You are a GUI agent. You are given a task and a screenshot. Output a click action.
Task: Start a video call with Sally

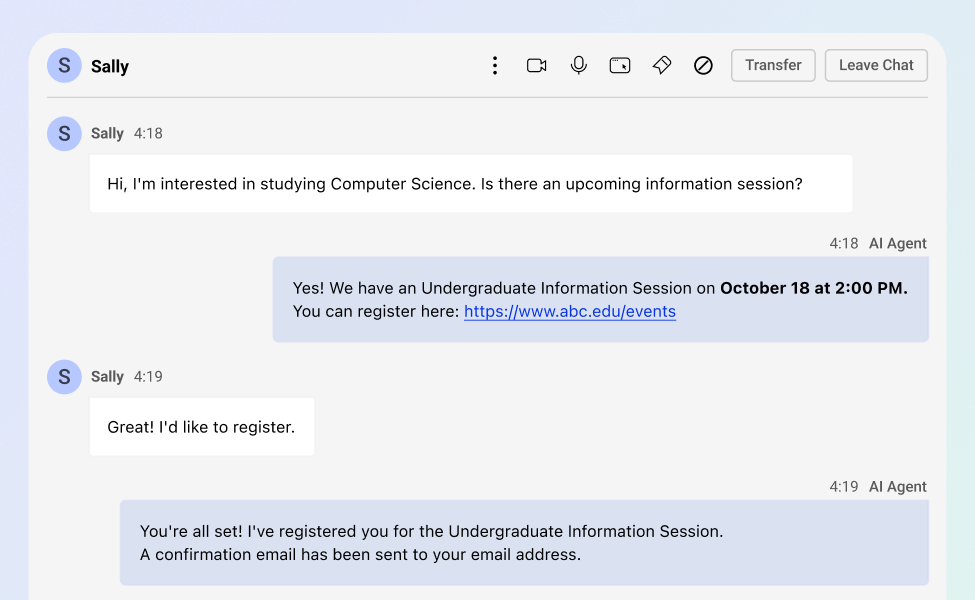coord(537,65)
